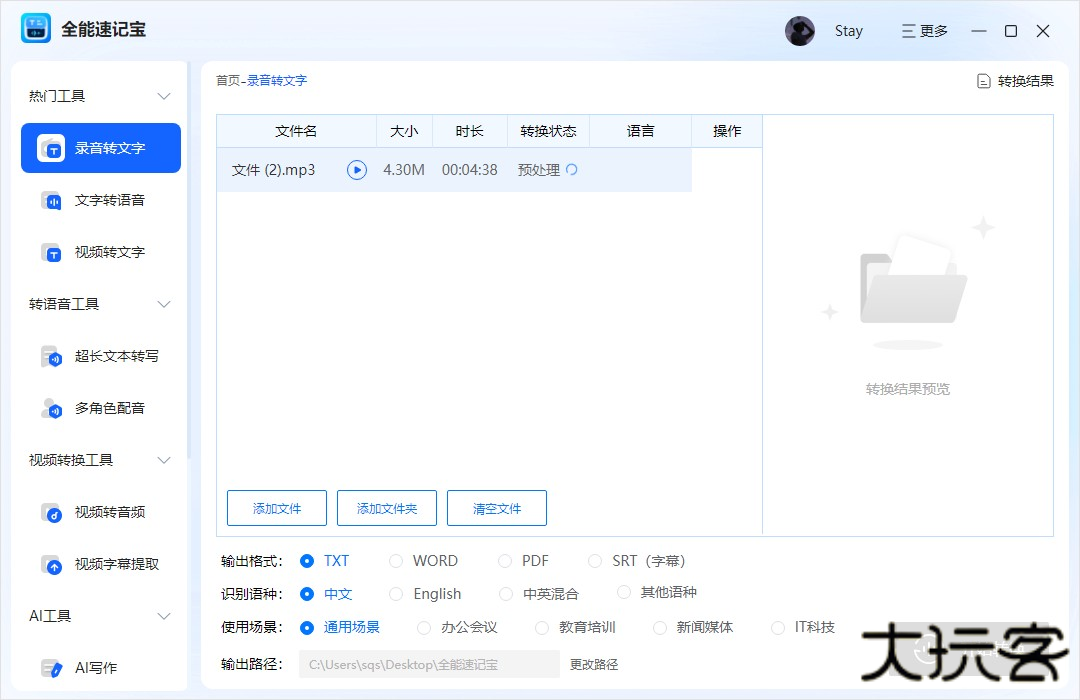This screenshot has width=1080, height=700.
Task: Click the 添加文件 button
Action: pyautogui.click(x=276, y=507)
